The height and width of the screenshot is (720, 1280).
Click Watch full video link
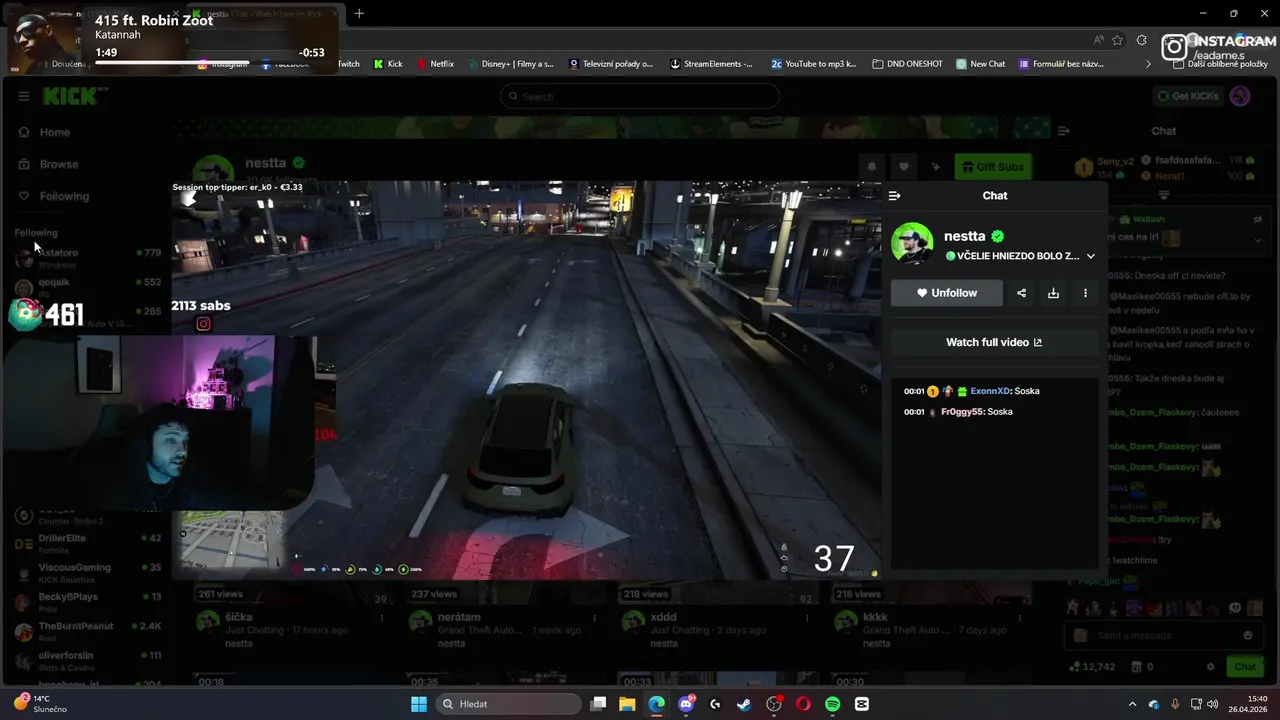pos(994,342)
